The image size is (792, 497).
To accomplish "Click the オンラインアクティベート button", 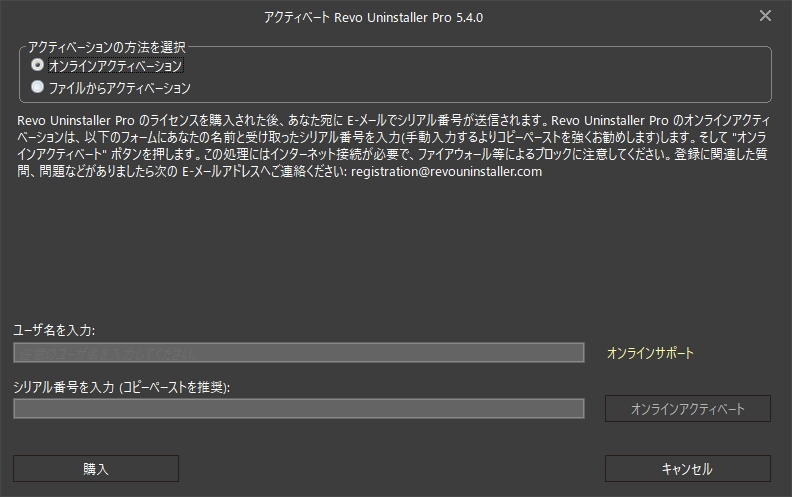I will 688,409.
